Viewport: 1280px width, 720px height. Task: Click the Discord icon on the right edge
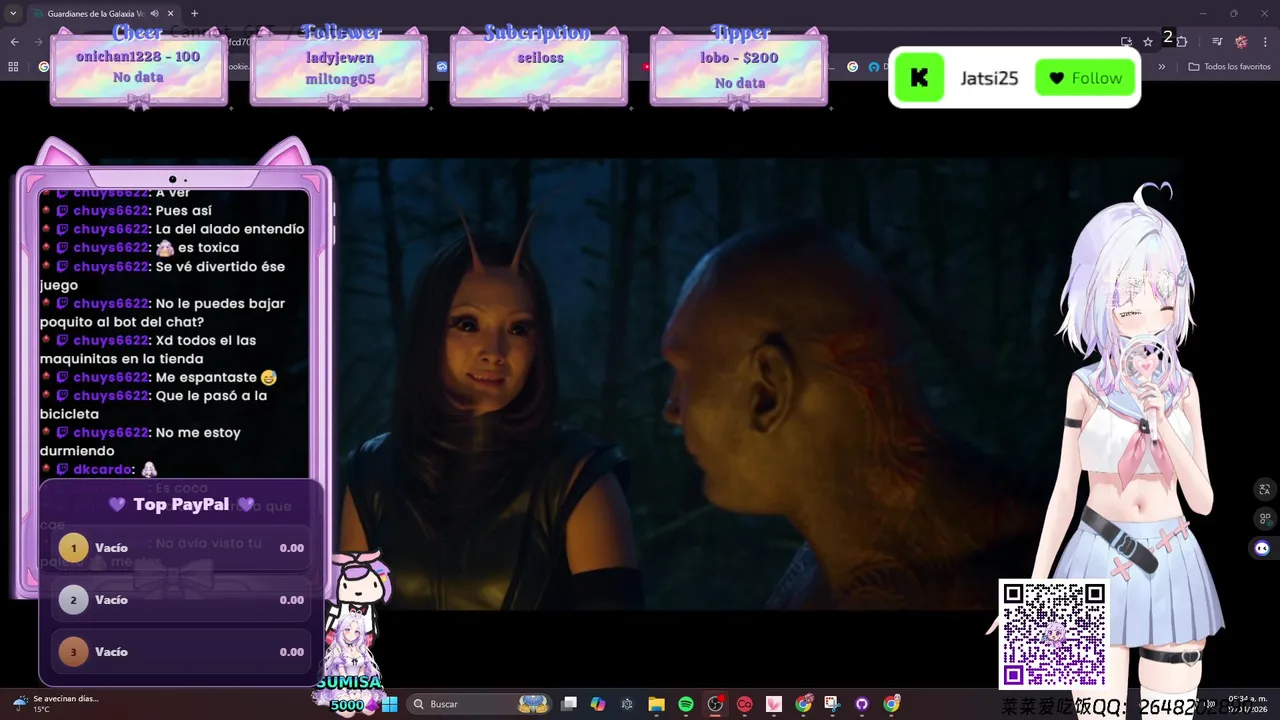point(1262,548)
